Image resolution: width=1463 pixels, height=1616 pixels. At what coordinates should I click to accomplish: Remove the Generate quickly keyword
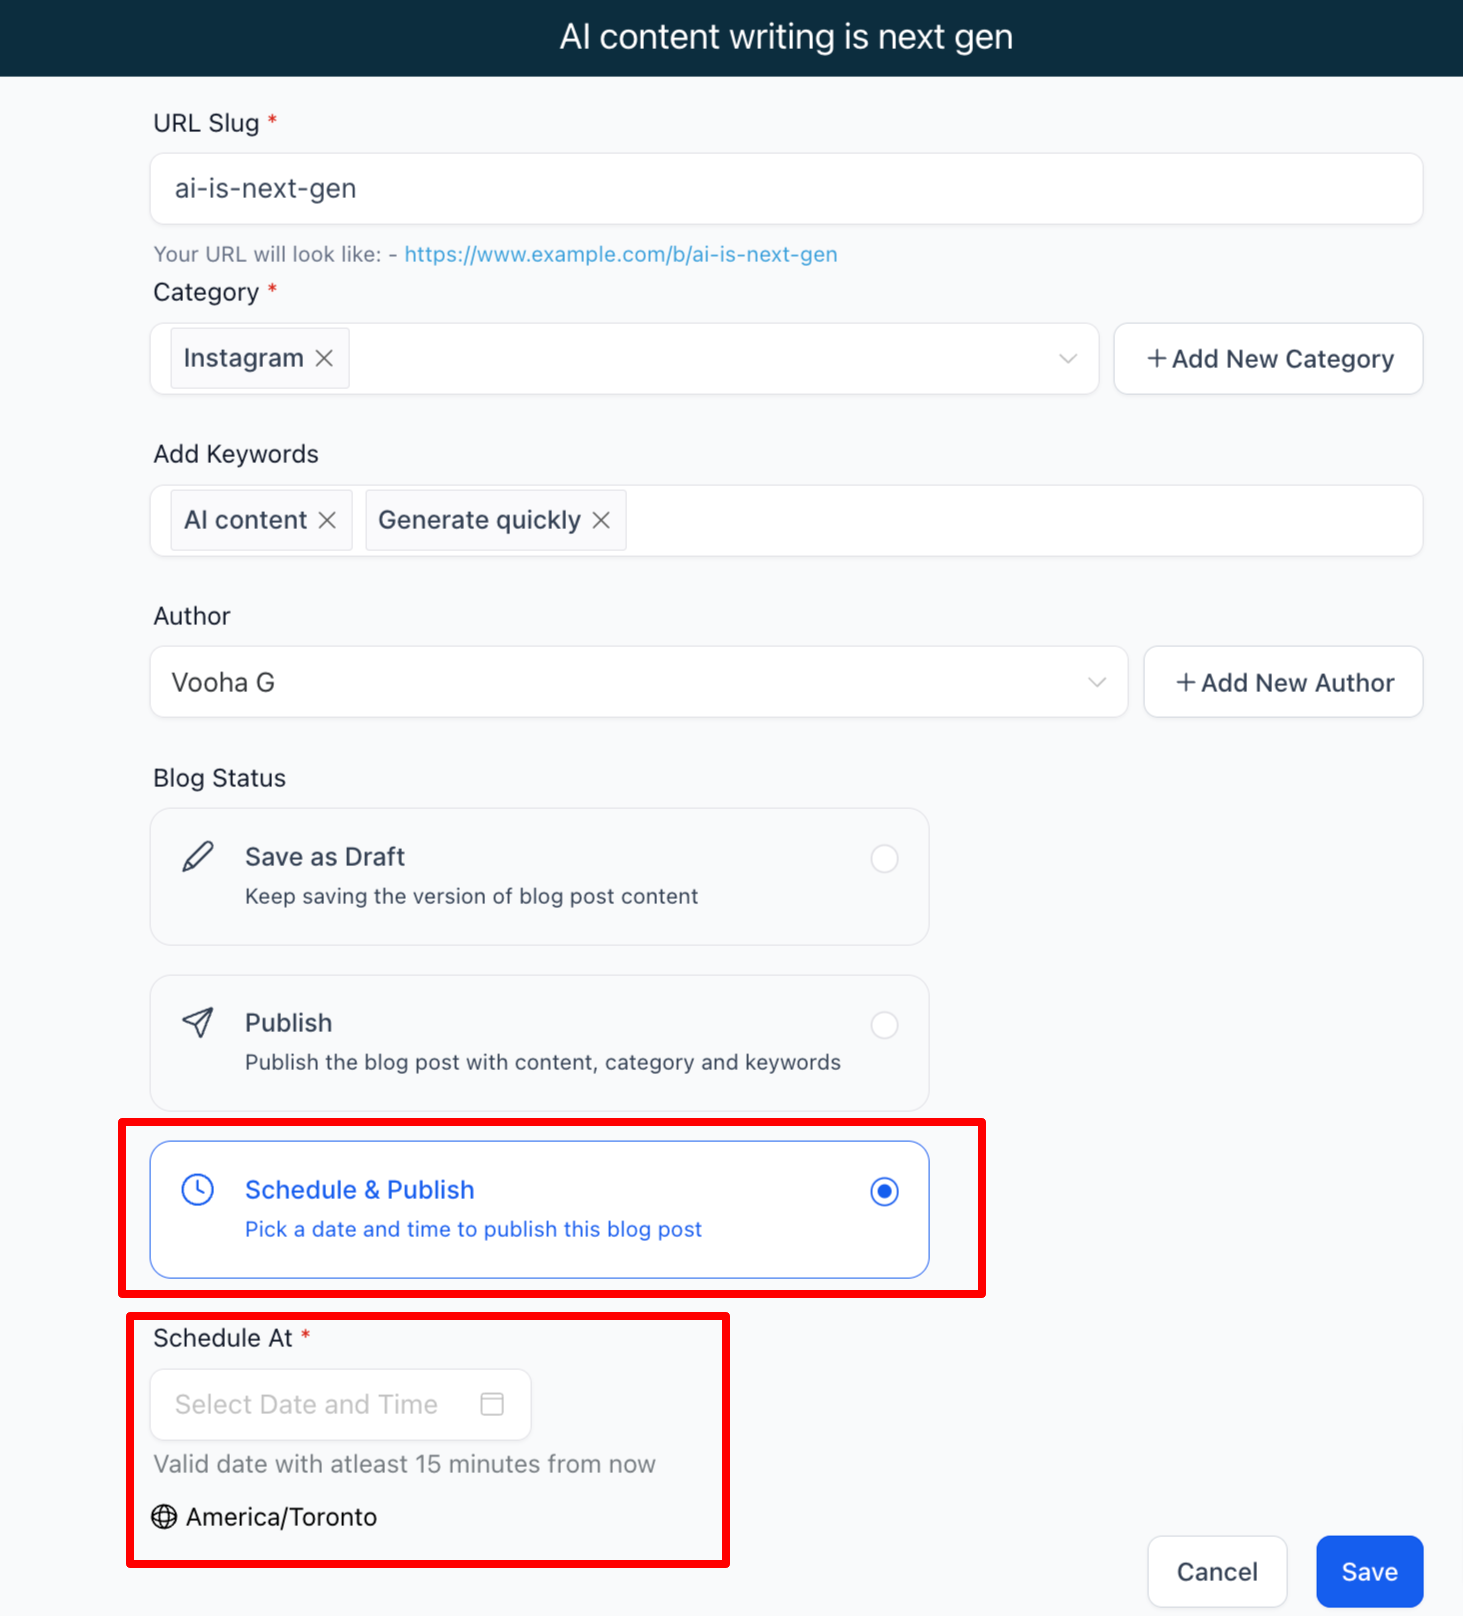[x=601, y=519]
